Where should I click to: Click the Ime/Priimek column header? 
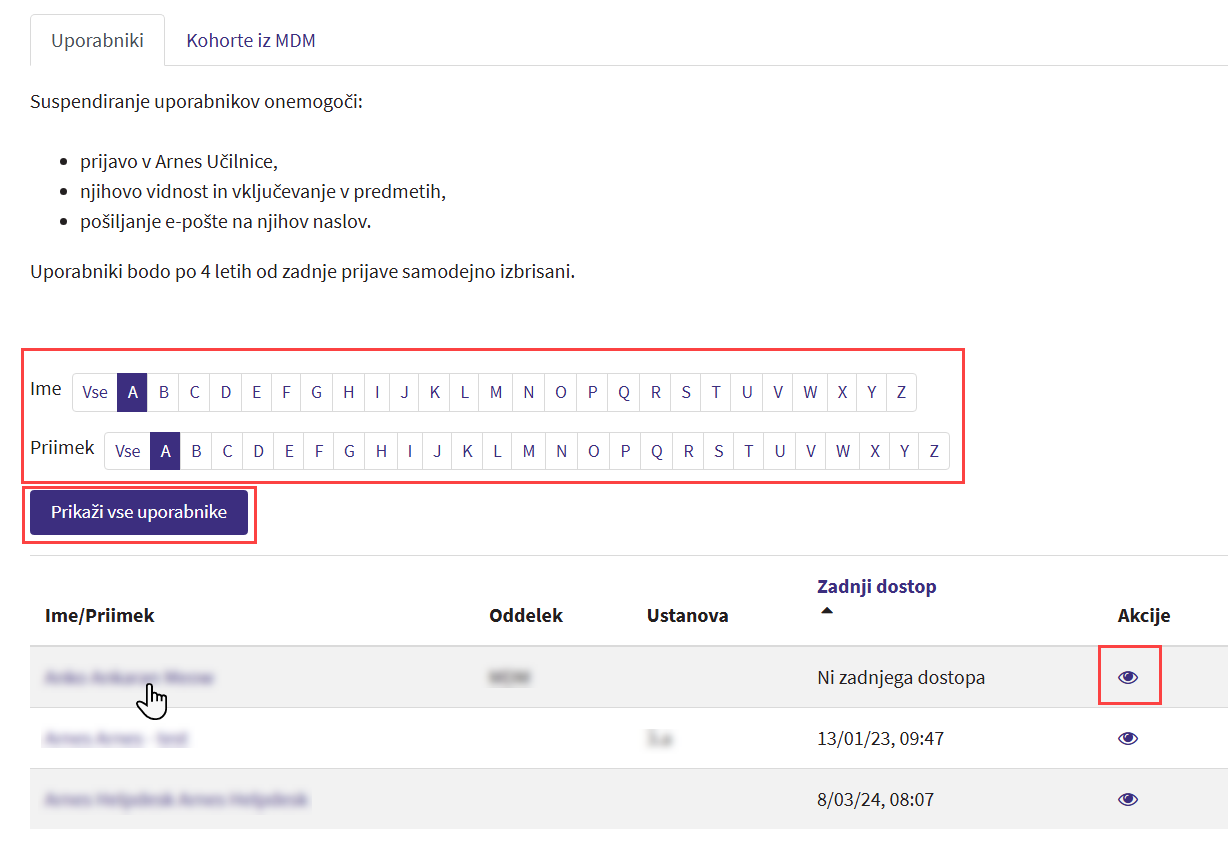pyautogui.click(x=100, y=615)
